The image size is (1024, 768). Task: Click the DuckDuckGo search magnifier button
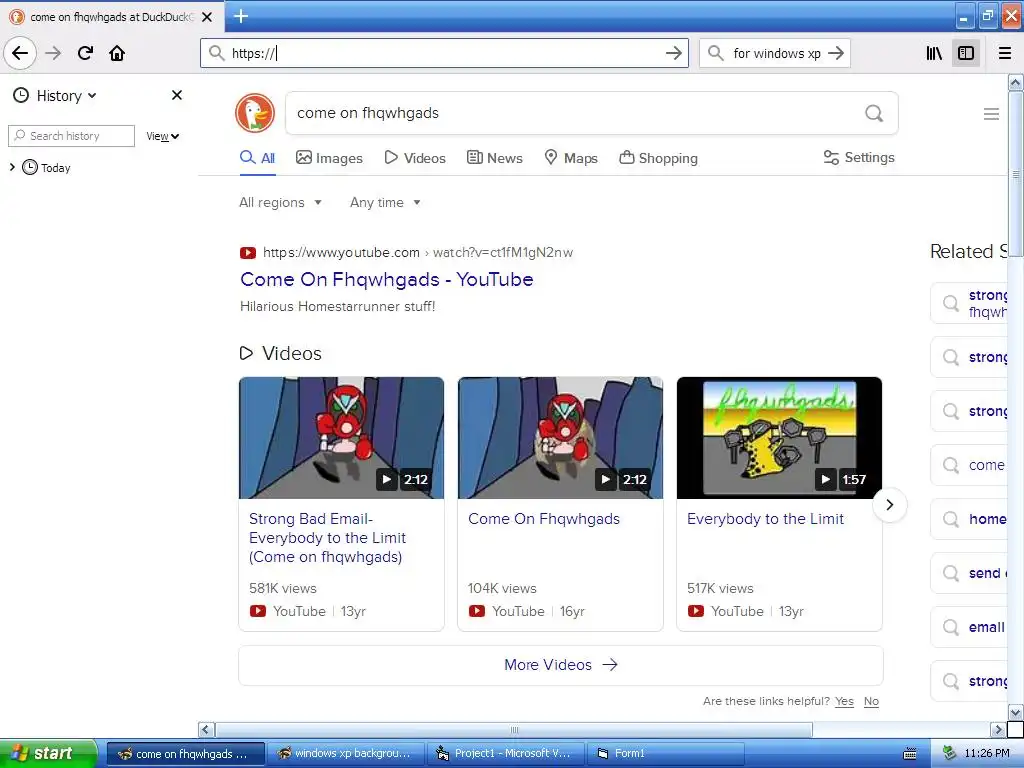[874, 113]
